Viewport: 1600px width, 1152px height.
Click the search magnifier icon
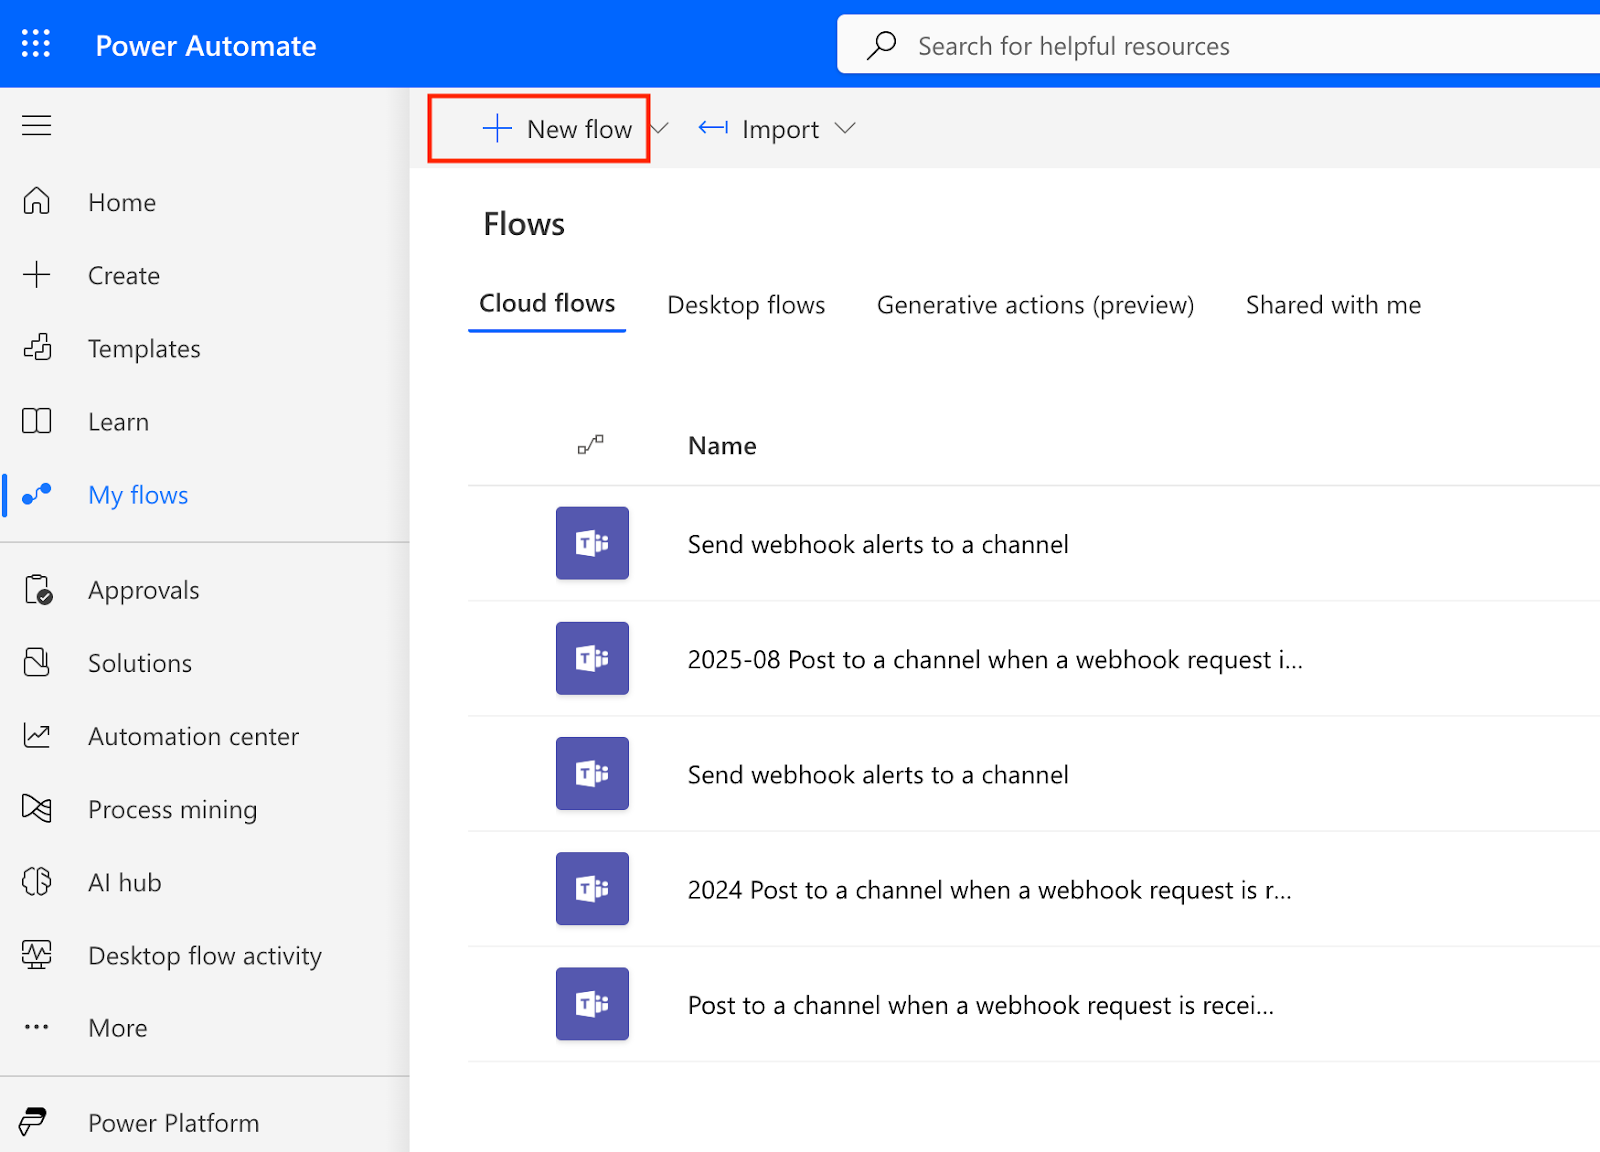881,45
